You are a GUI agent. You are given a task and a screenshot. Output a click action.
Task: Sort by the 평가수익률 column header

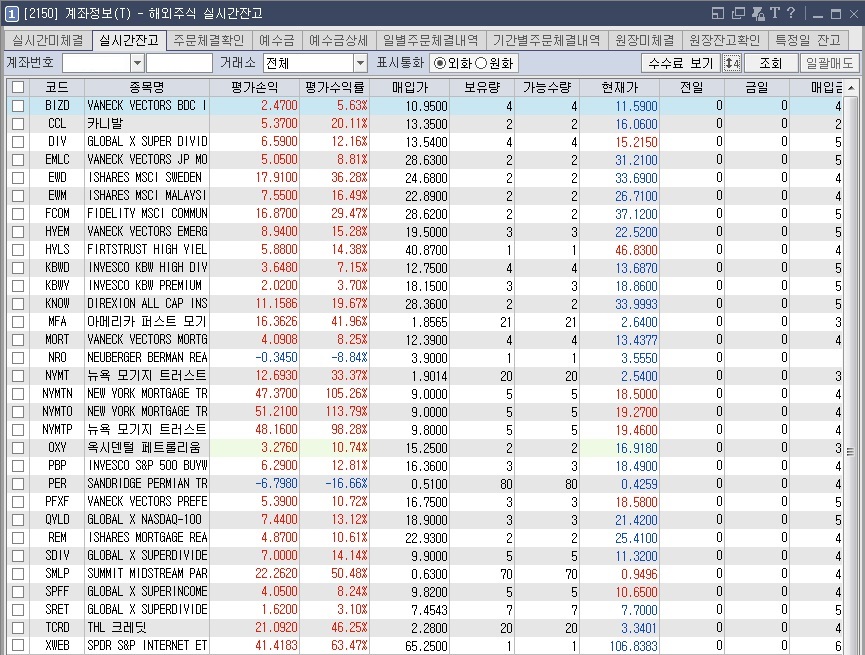coord(335,87)
